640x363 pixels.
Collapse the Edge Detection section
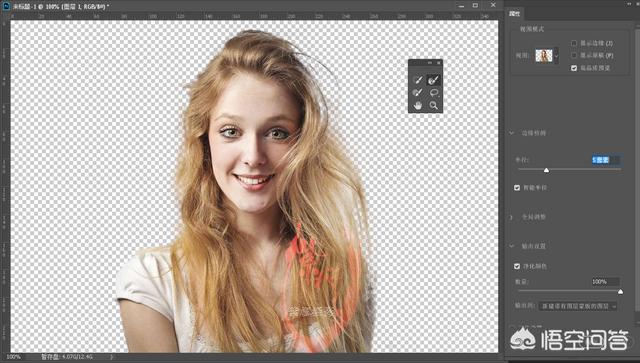tap(511, 133)
